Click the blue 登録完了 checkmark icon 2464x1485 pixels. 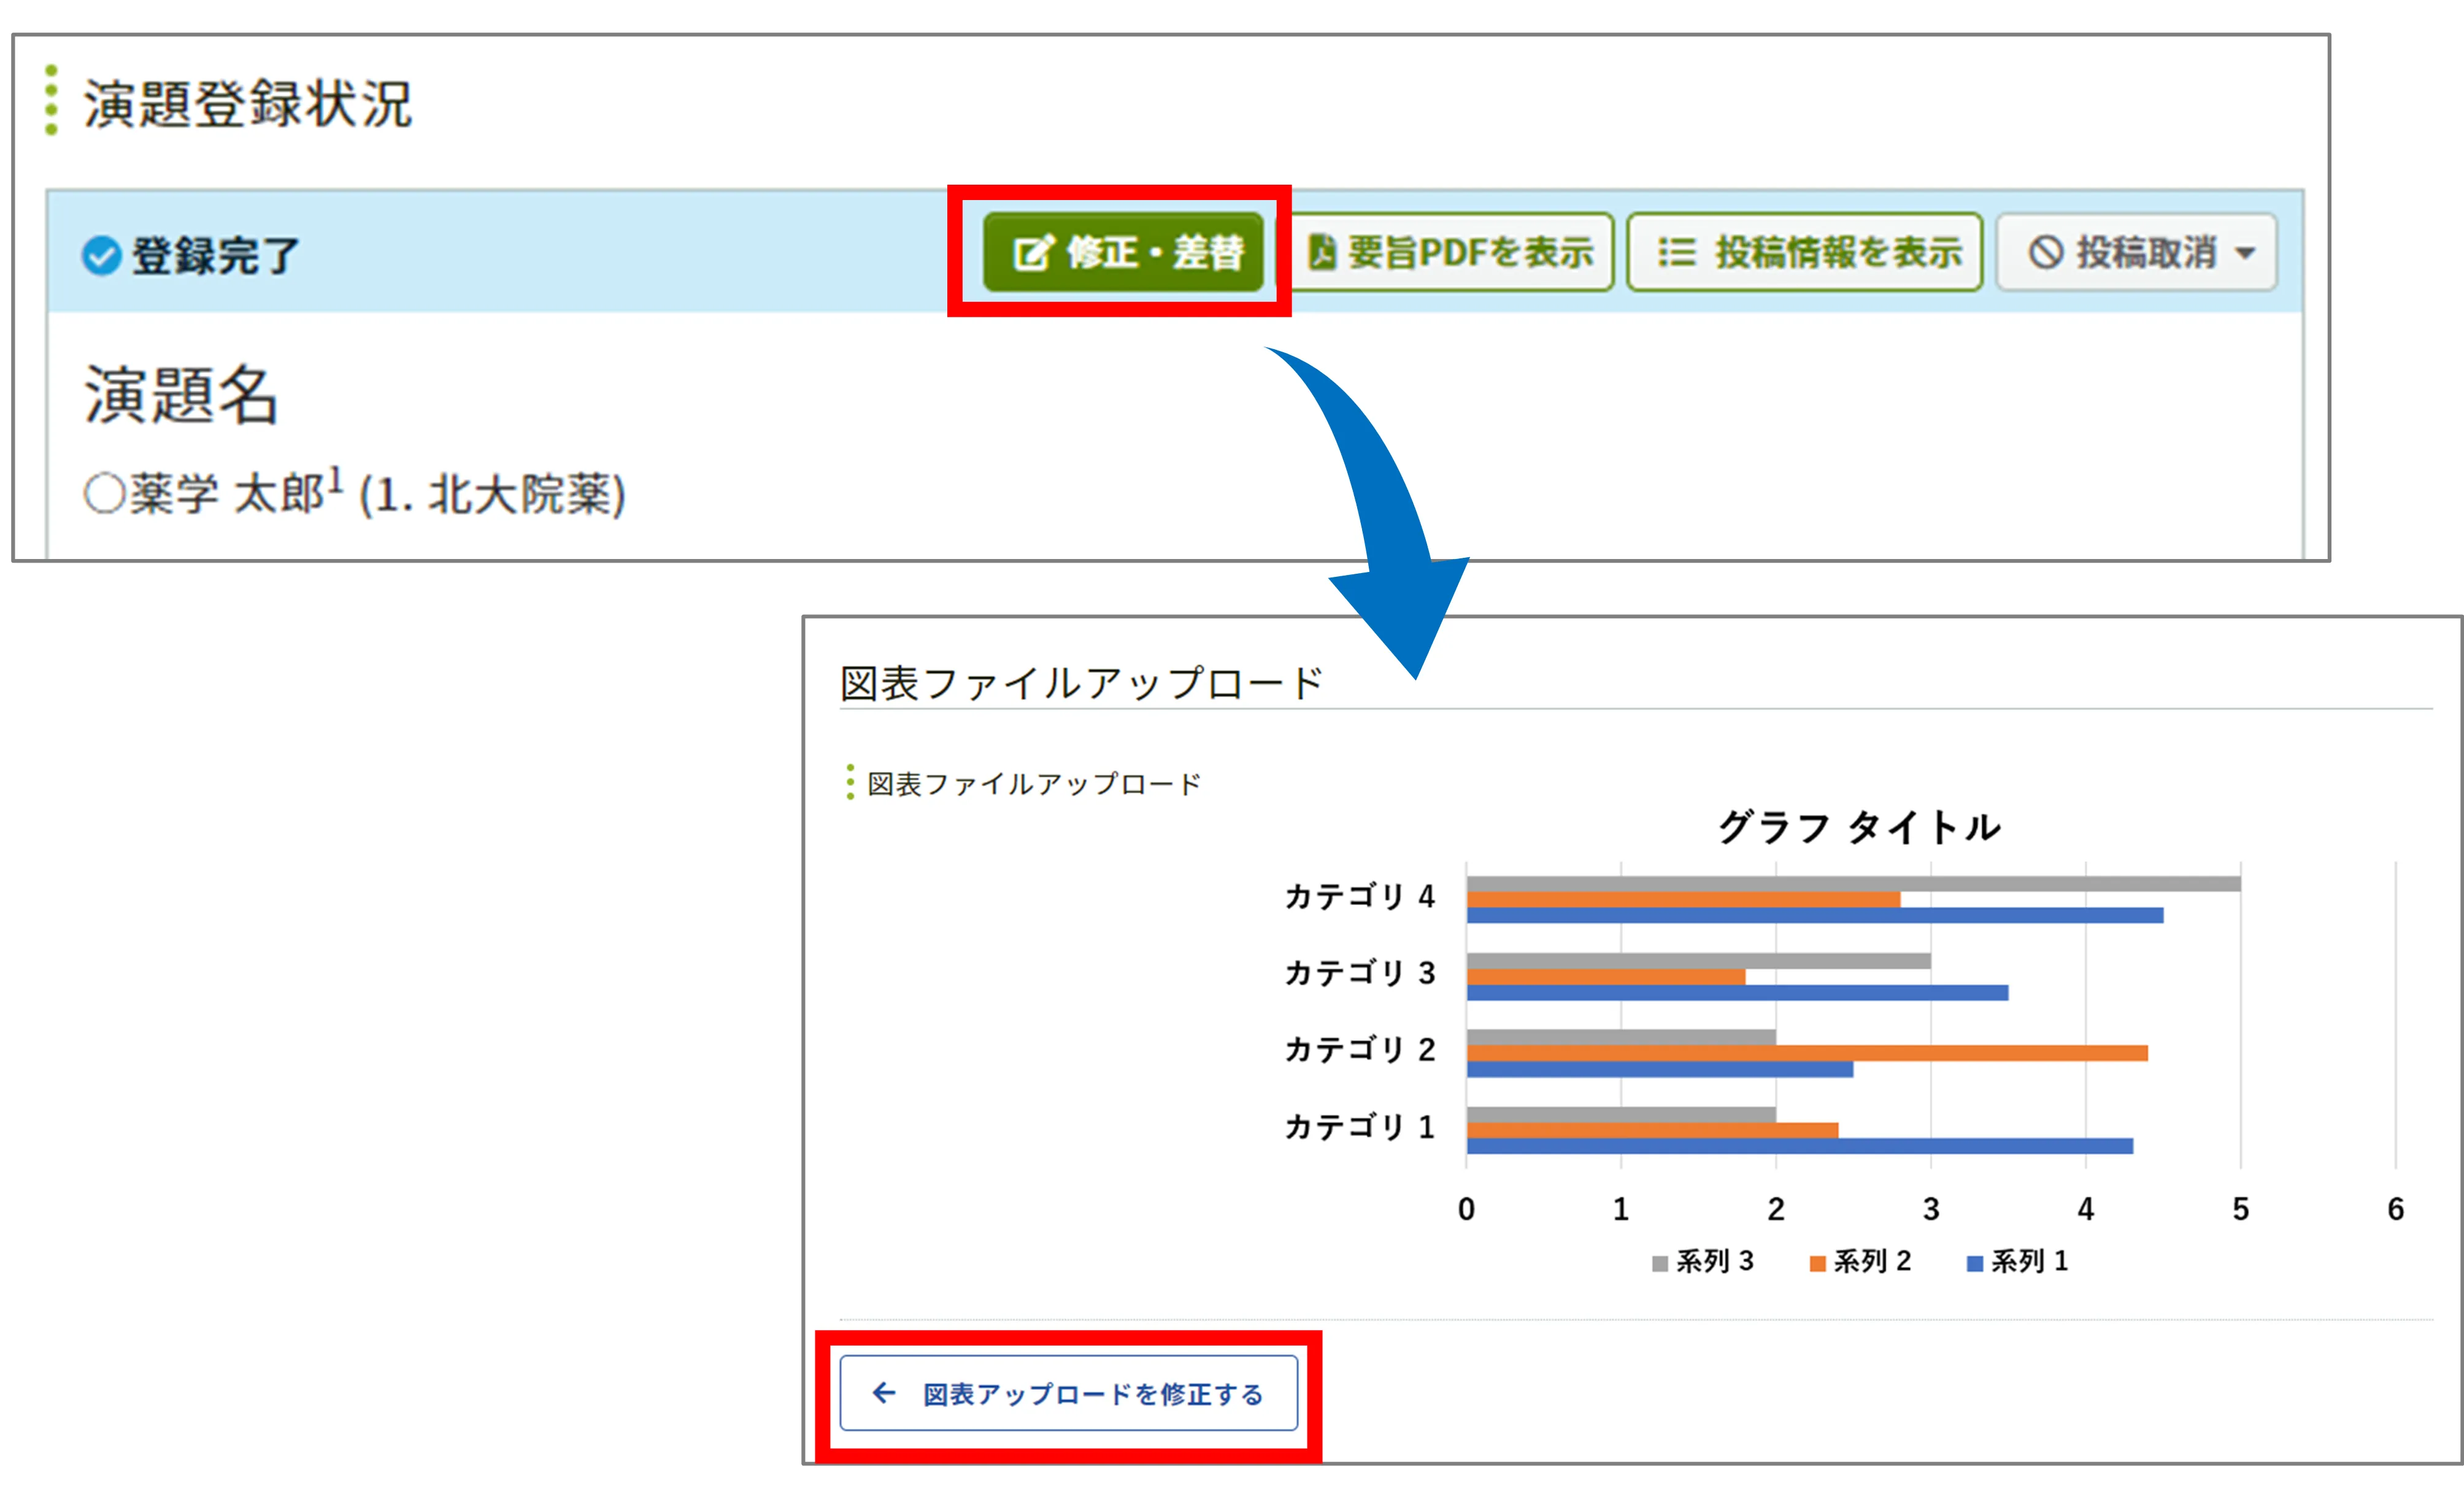point(101,256)
